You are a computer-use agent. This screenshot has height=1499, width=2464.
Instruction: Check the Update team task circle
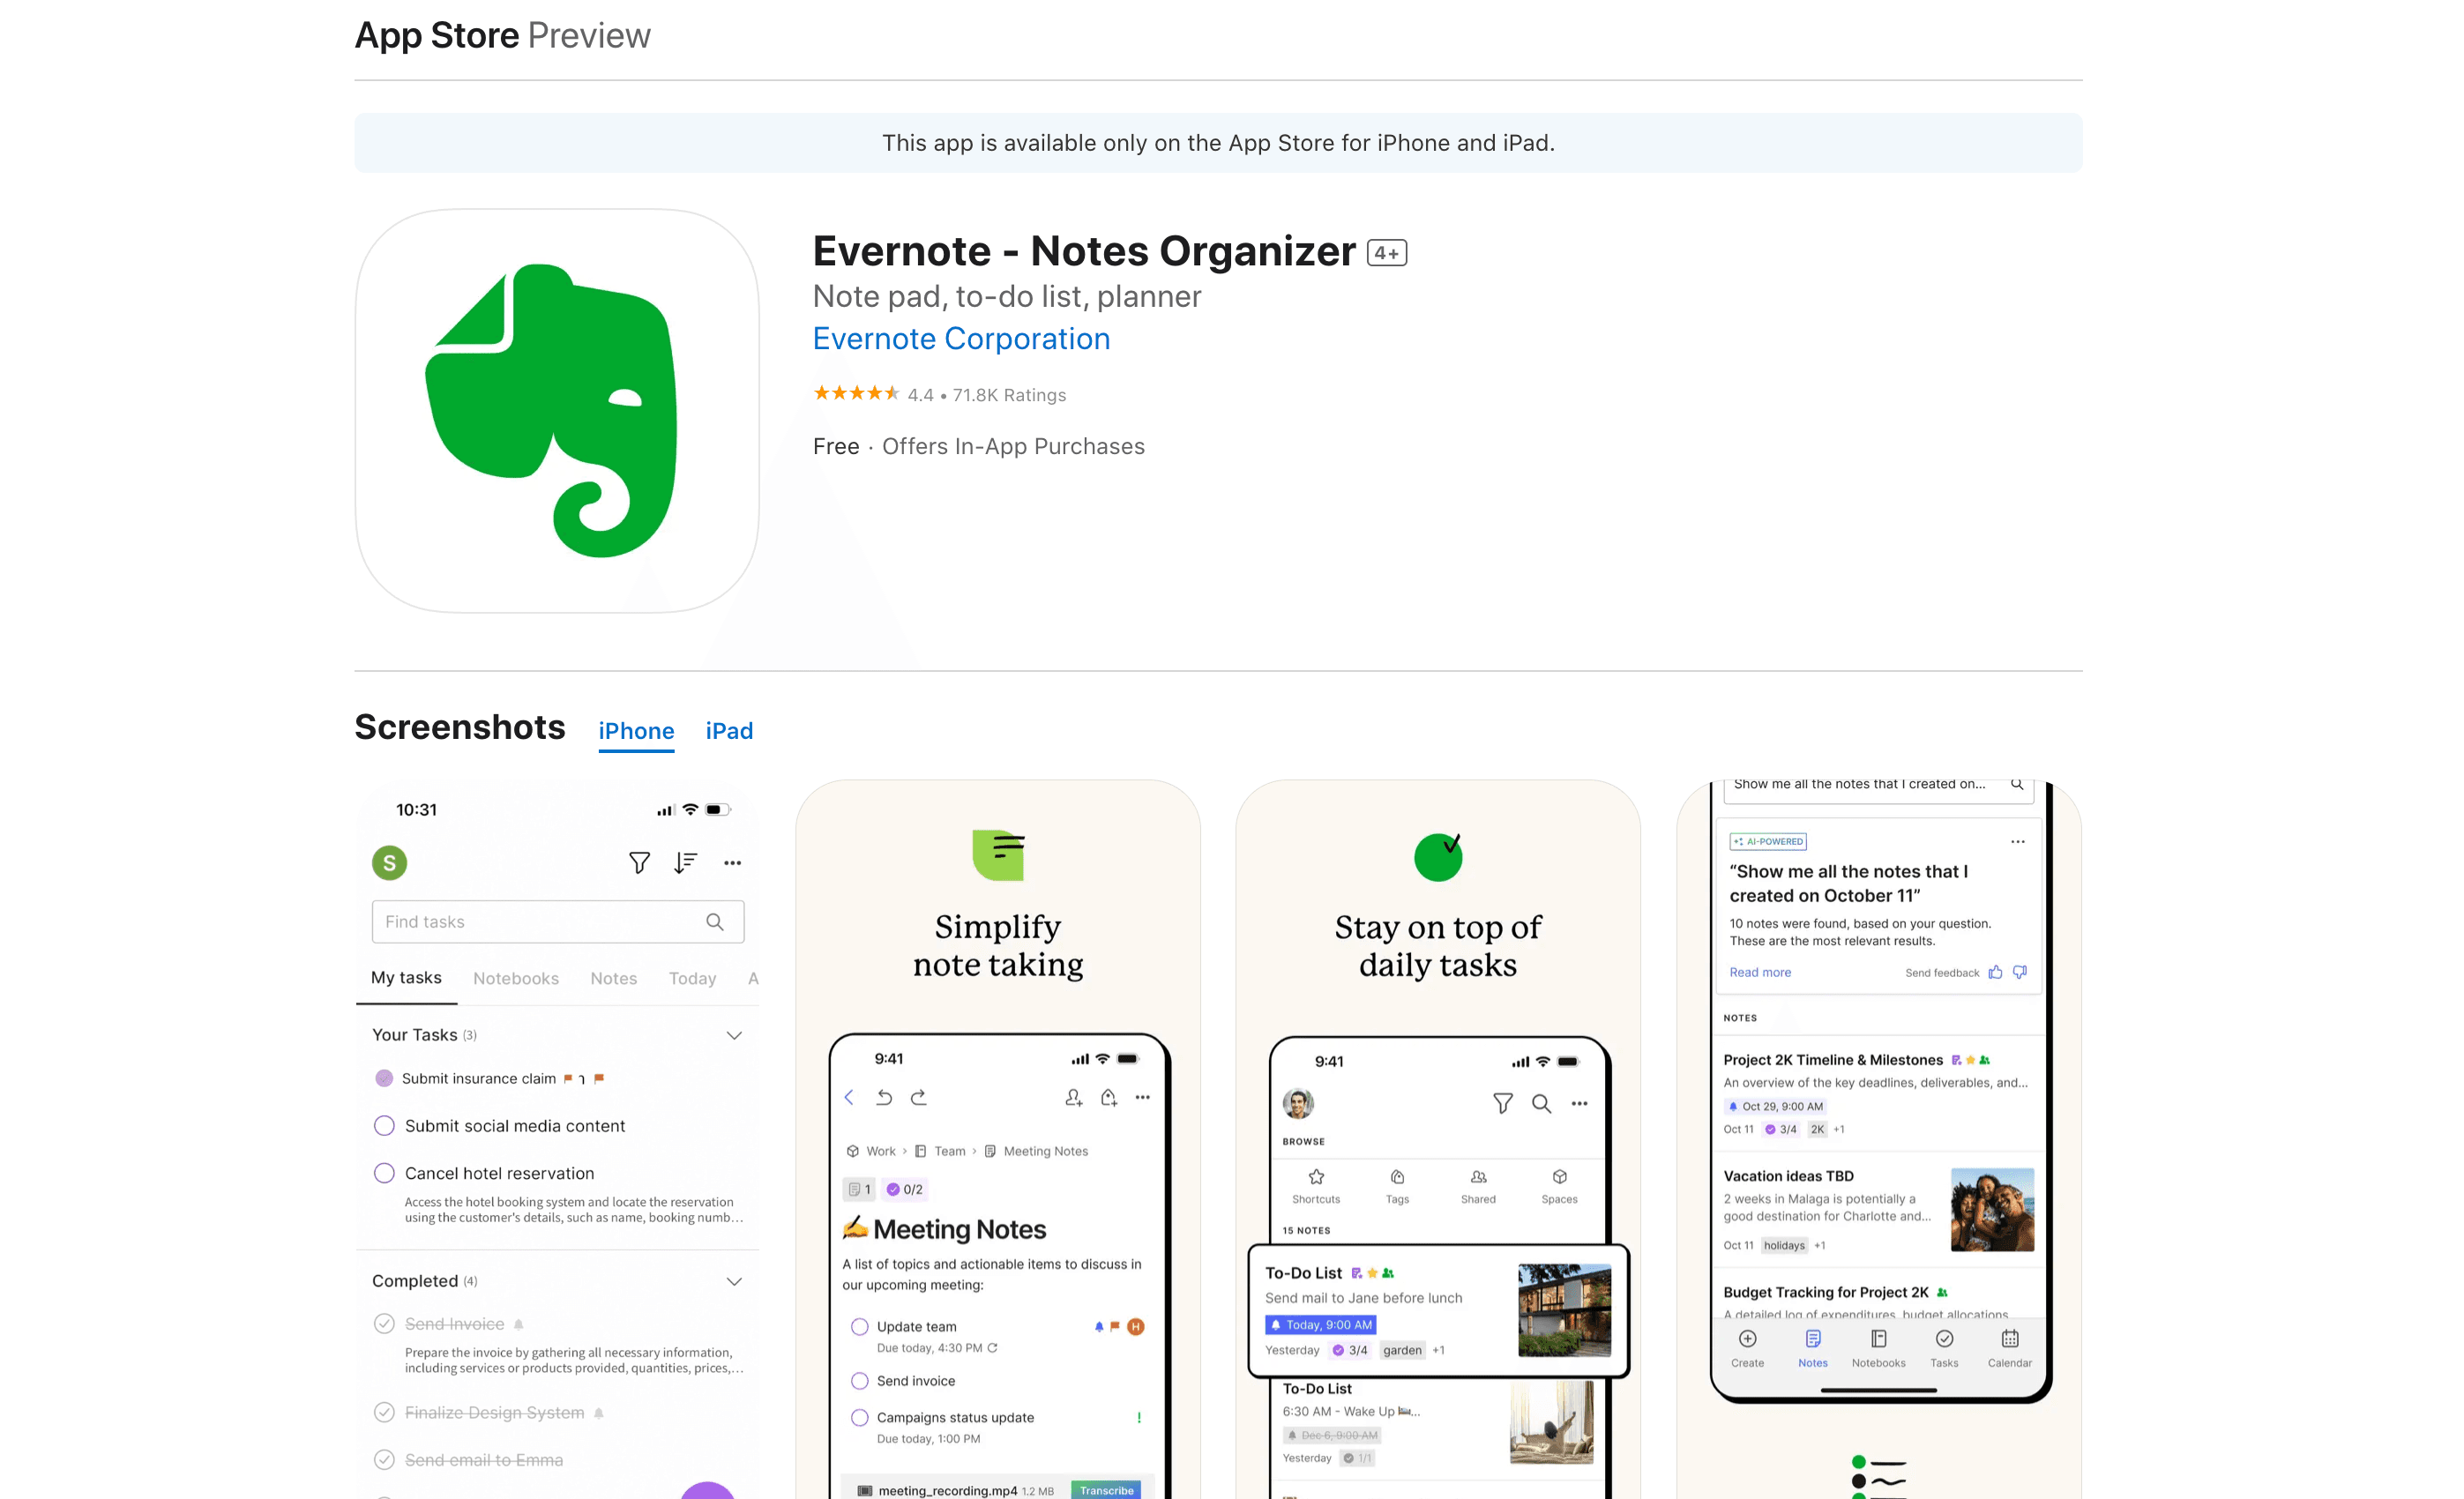click(859, 1327)
